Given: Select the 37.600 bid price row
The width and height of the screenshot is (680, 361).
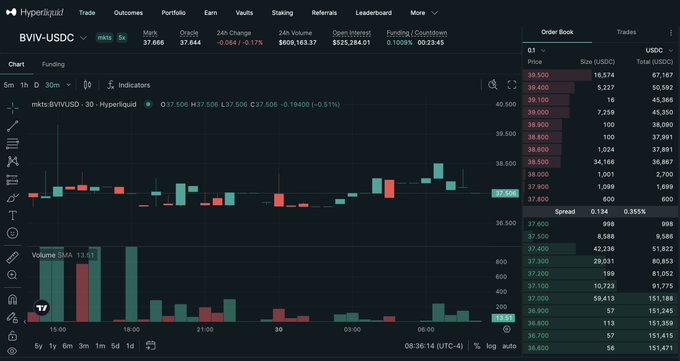Looking at the screenshot, I should (x=601, y=224).
